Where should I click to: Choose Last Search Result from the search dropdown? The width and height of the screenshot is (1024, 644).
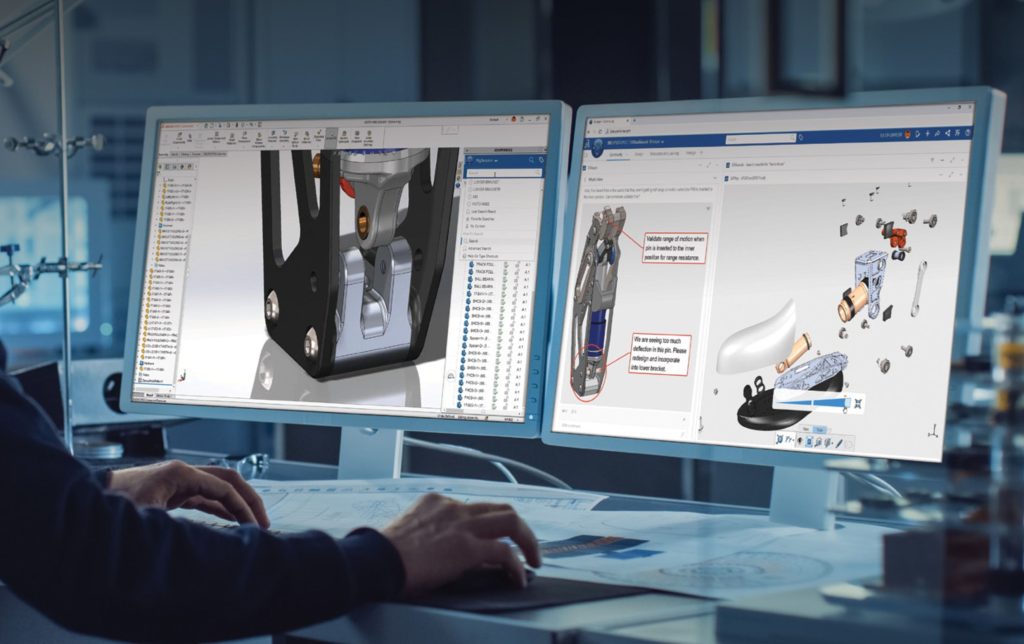click(x=481, y=212)
